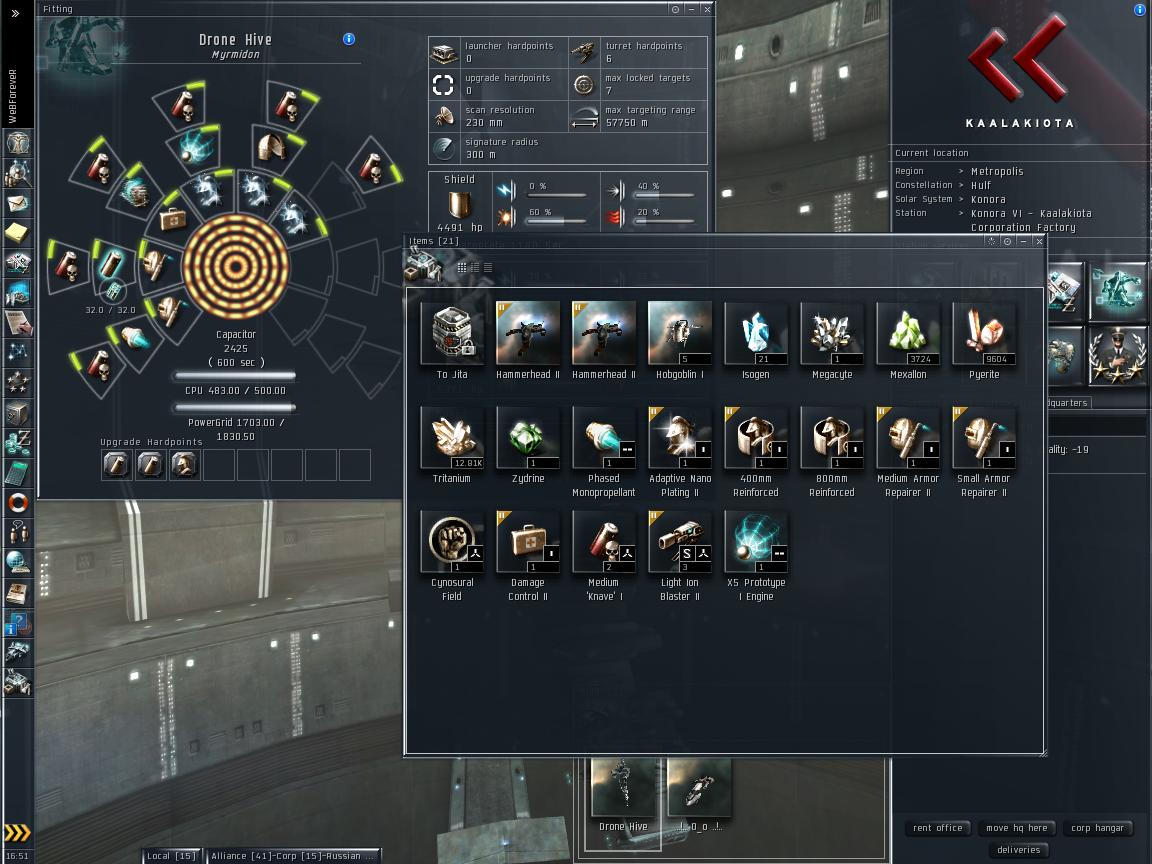Click the Hulf constellation link
Screen dimensions: 1152x864
(x=981, y=185)
